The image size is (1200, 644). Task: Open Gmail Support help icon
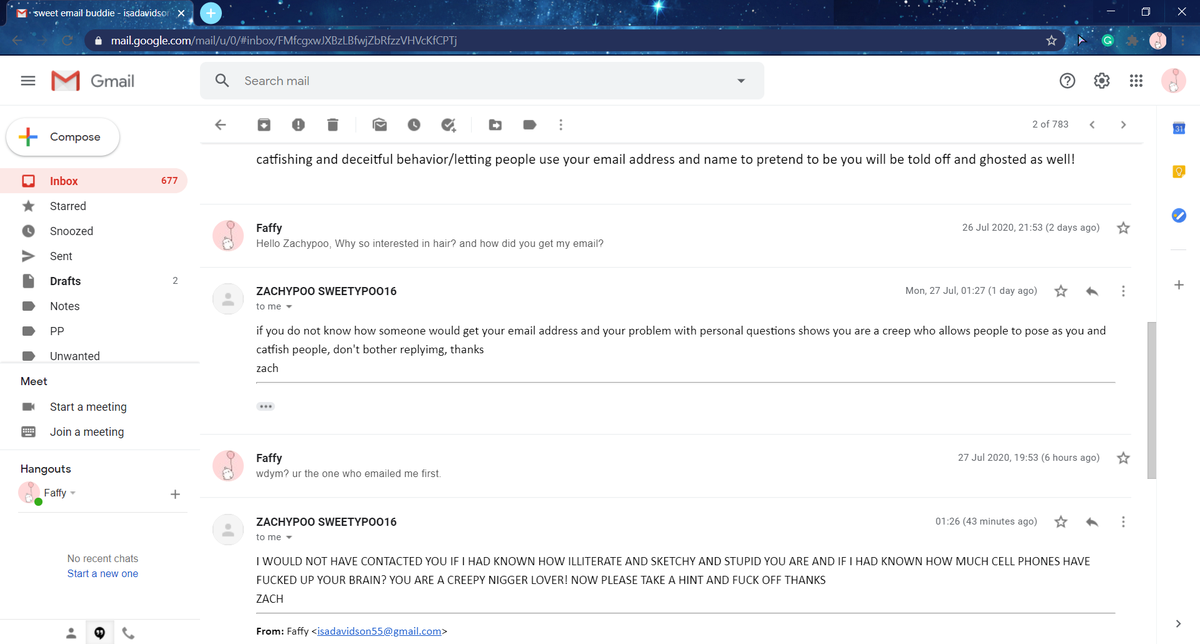(1067, 81)
